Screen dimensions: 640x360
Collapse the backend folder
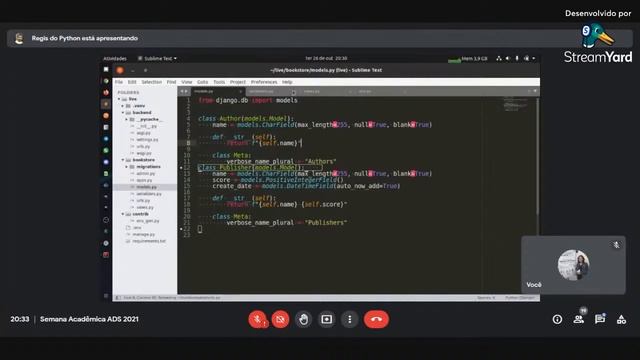122,113
